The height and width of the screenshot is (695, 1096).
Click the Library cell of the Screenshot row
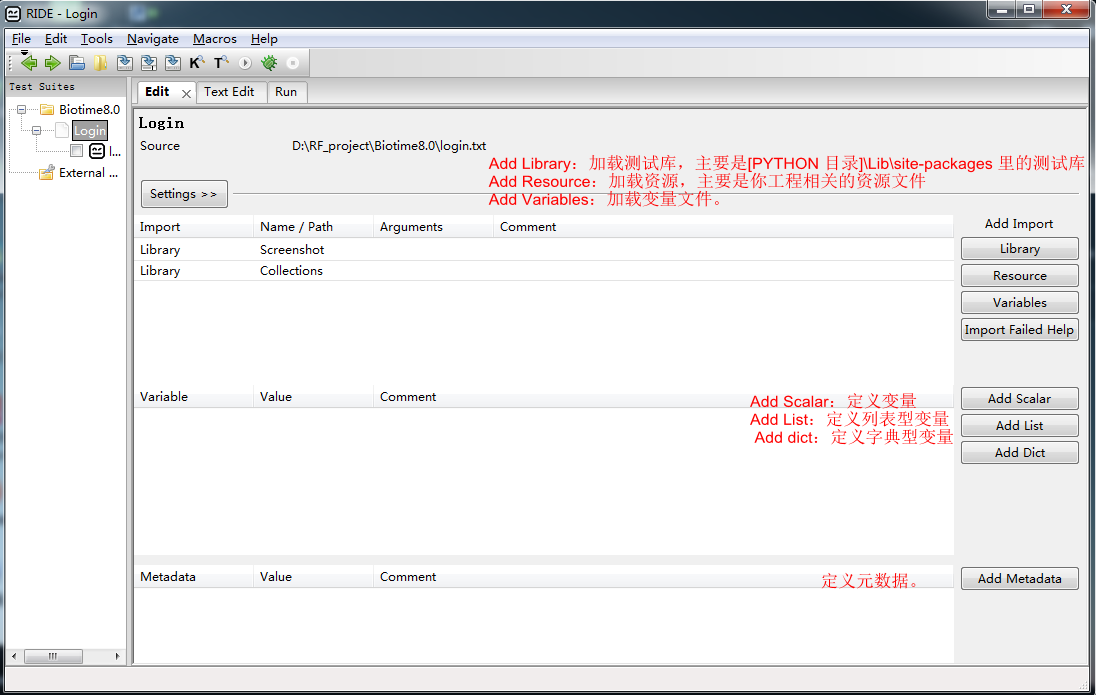tap(160, 250)
